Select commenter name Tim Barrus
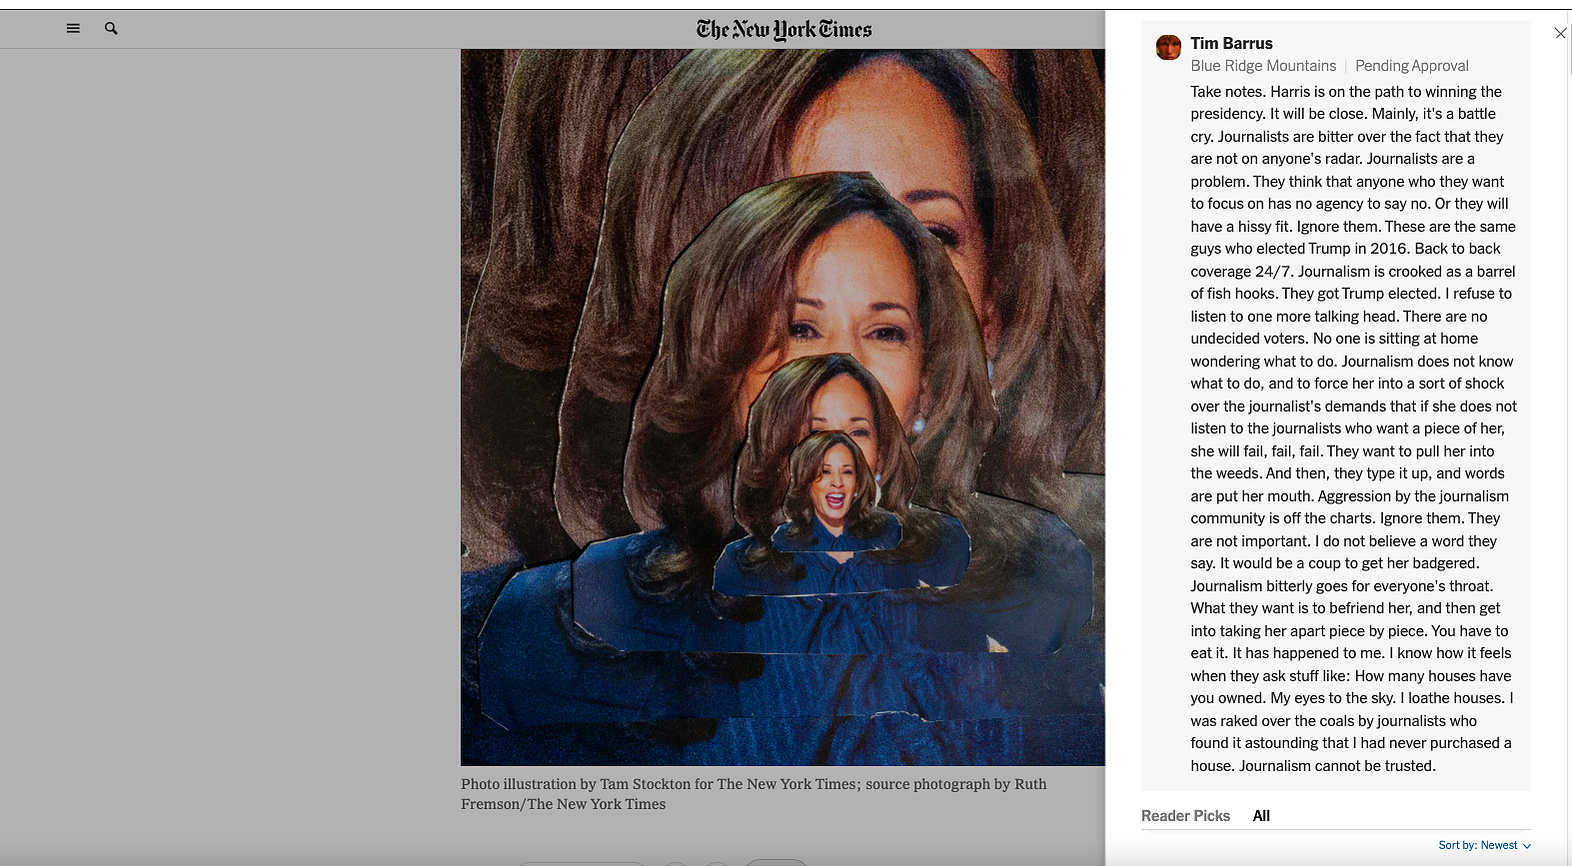The height and width of the screenshot is (866, 1572). [x=1231, y=43]
